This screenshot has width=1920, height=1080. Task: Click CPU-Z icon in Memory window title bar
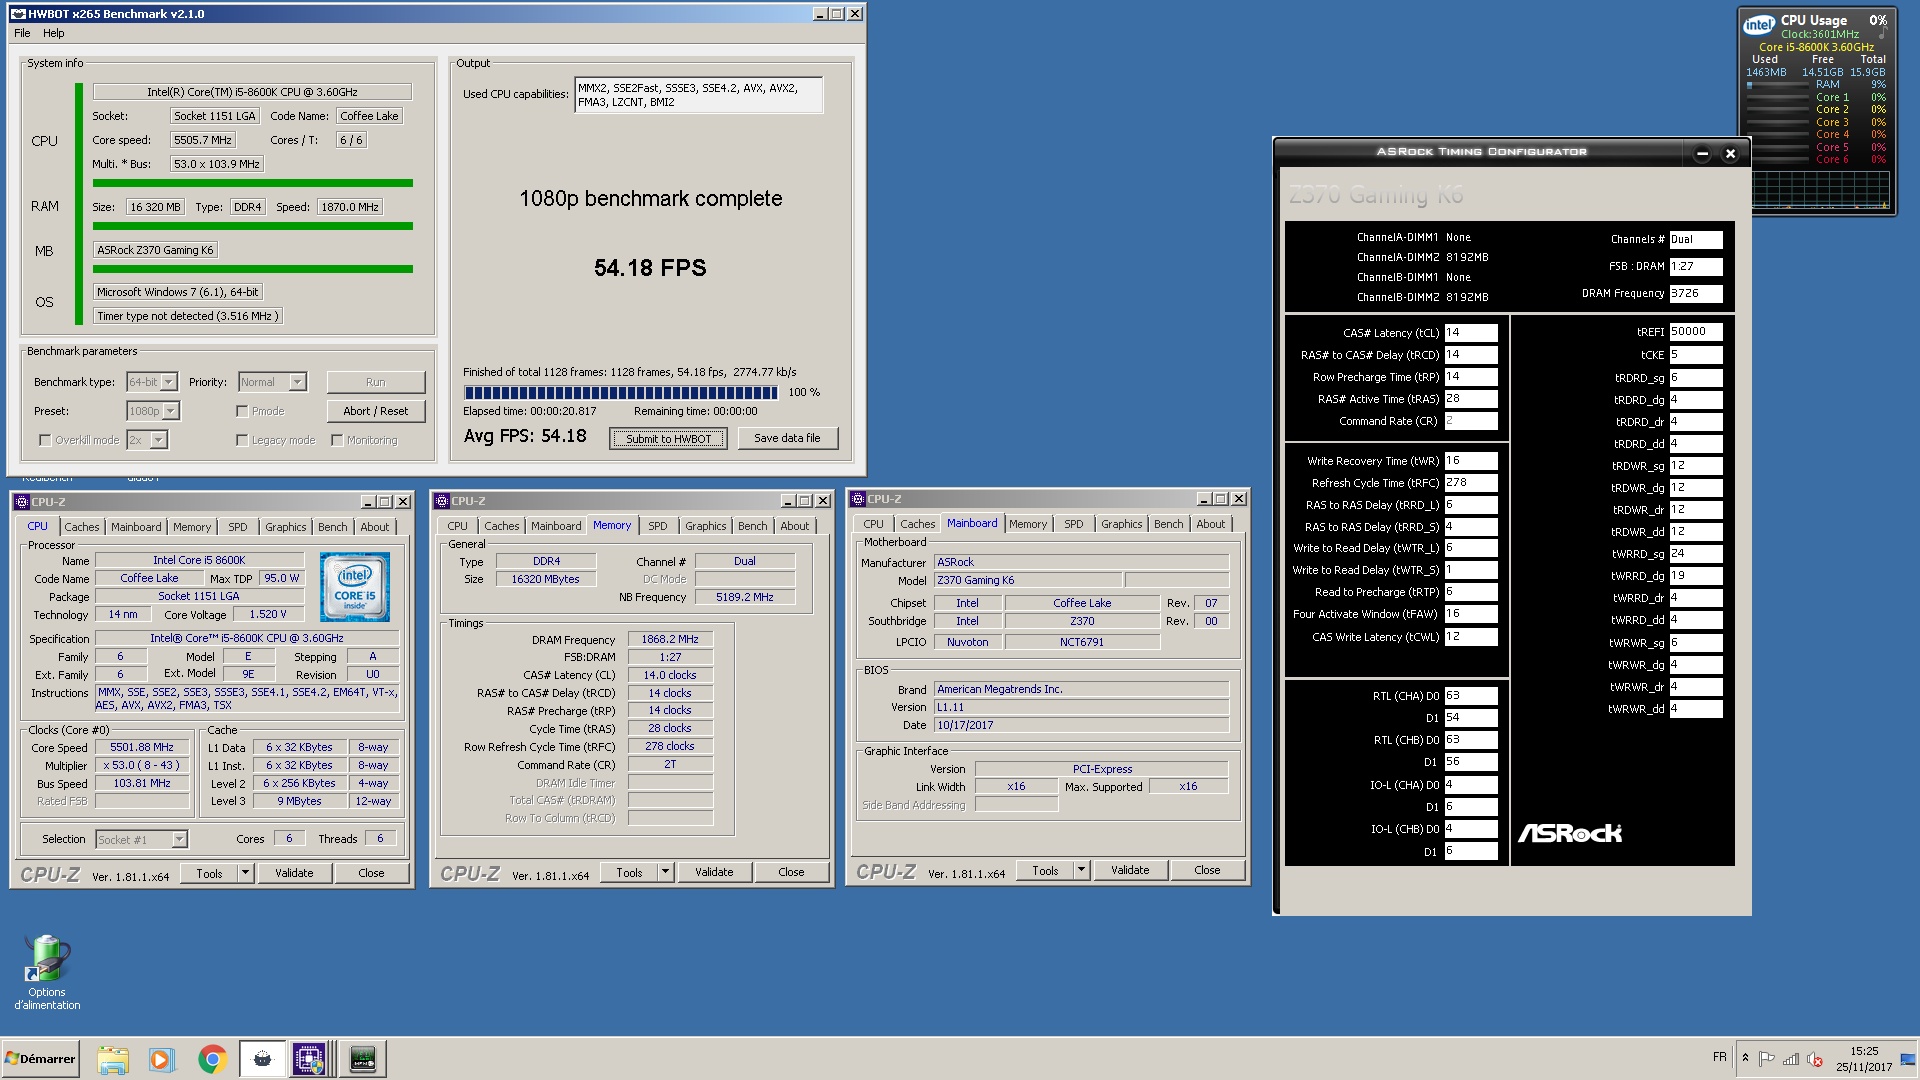tap(442, 501)
